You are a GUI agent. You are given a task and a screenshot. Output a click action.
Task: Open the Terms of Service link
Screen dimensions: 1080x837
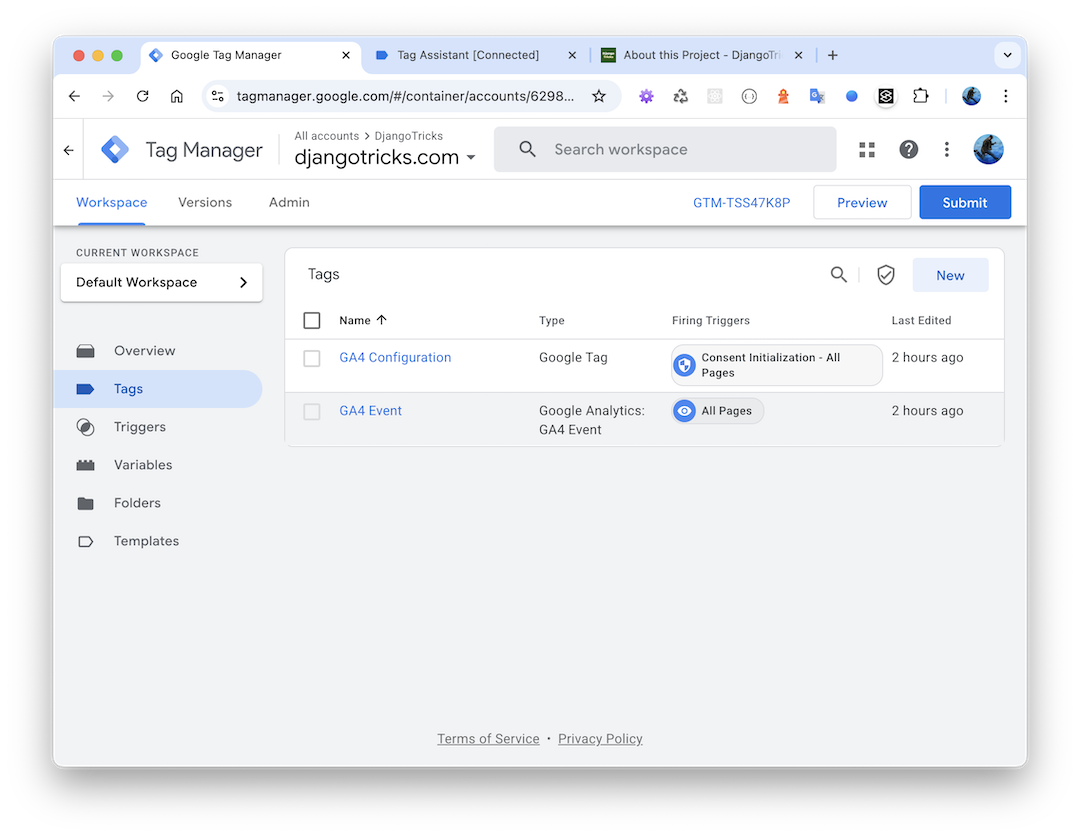click(488, 739)
